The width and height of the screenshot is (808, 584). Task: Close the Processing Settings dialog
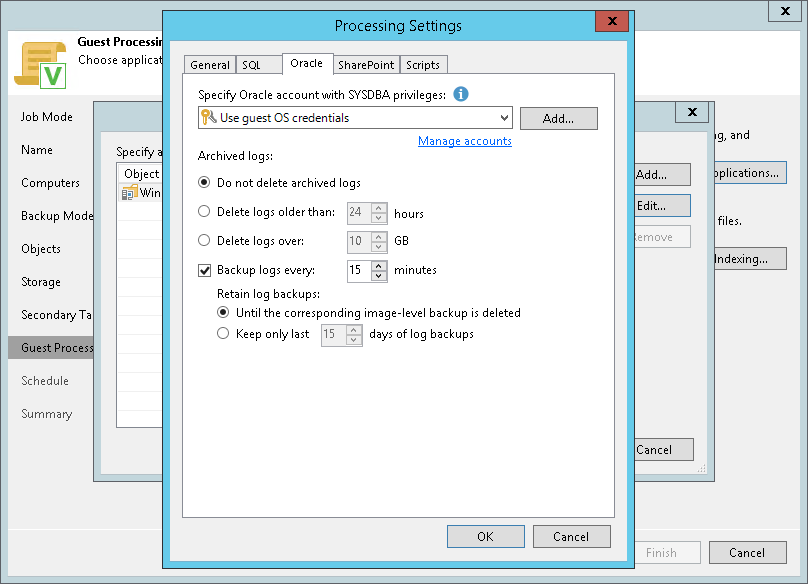(x=612, y=21)
